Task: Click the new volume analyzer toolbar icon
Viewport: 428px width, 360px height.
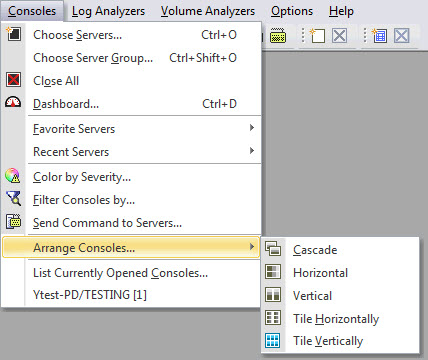Action: pos(379,35)
